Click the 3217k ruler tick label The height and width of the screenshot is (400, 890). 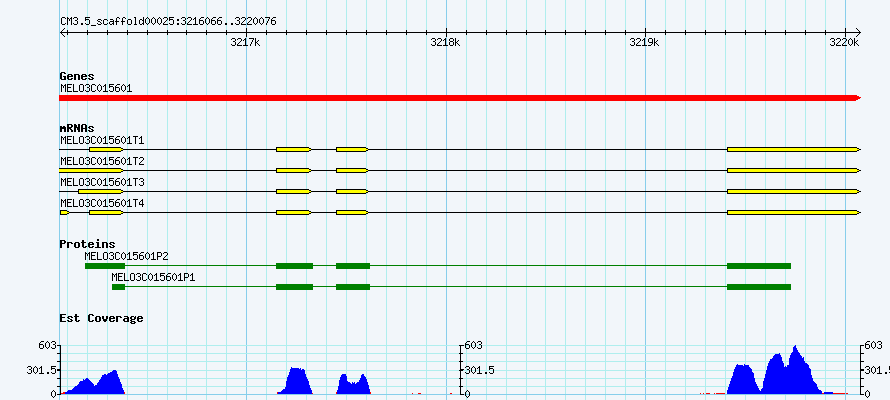click(245, 42)
